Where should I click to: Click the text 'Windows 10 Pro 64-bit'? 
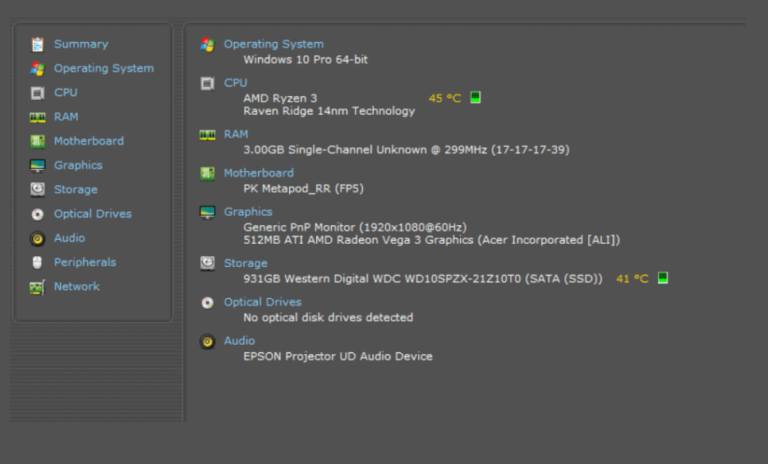(306, 60)
